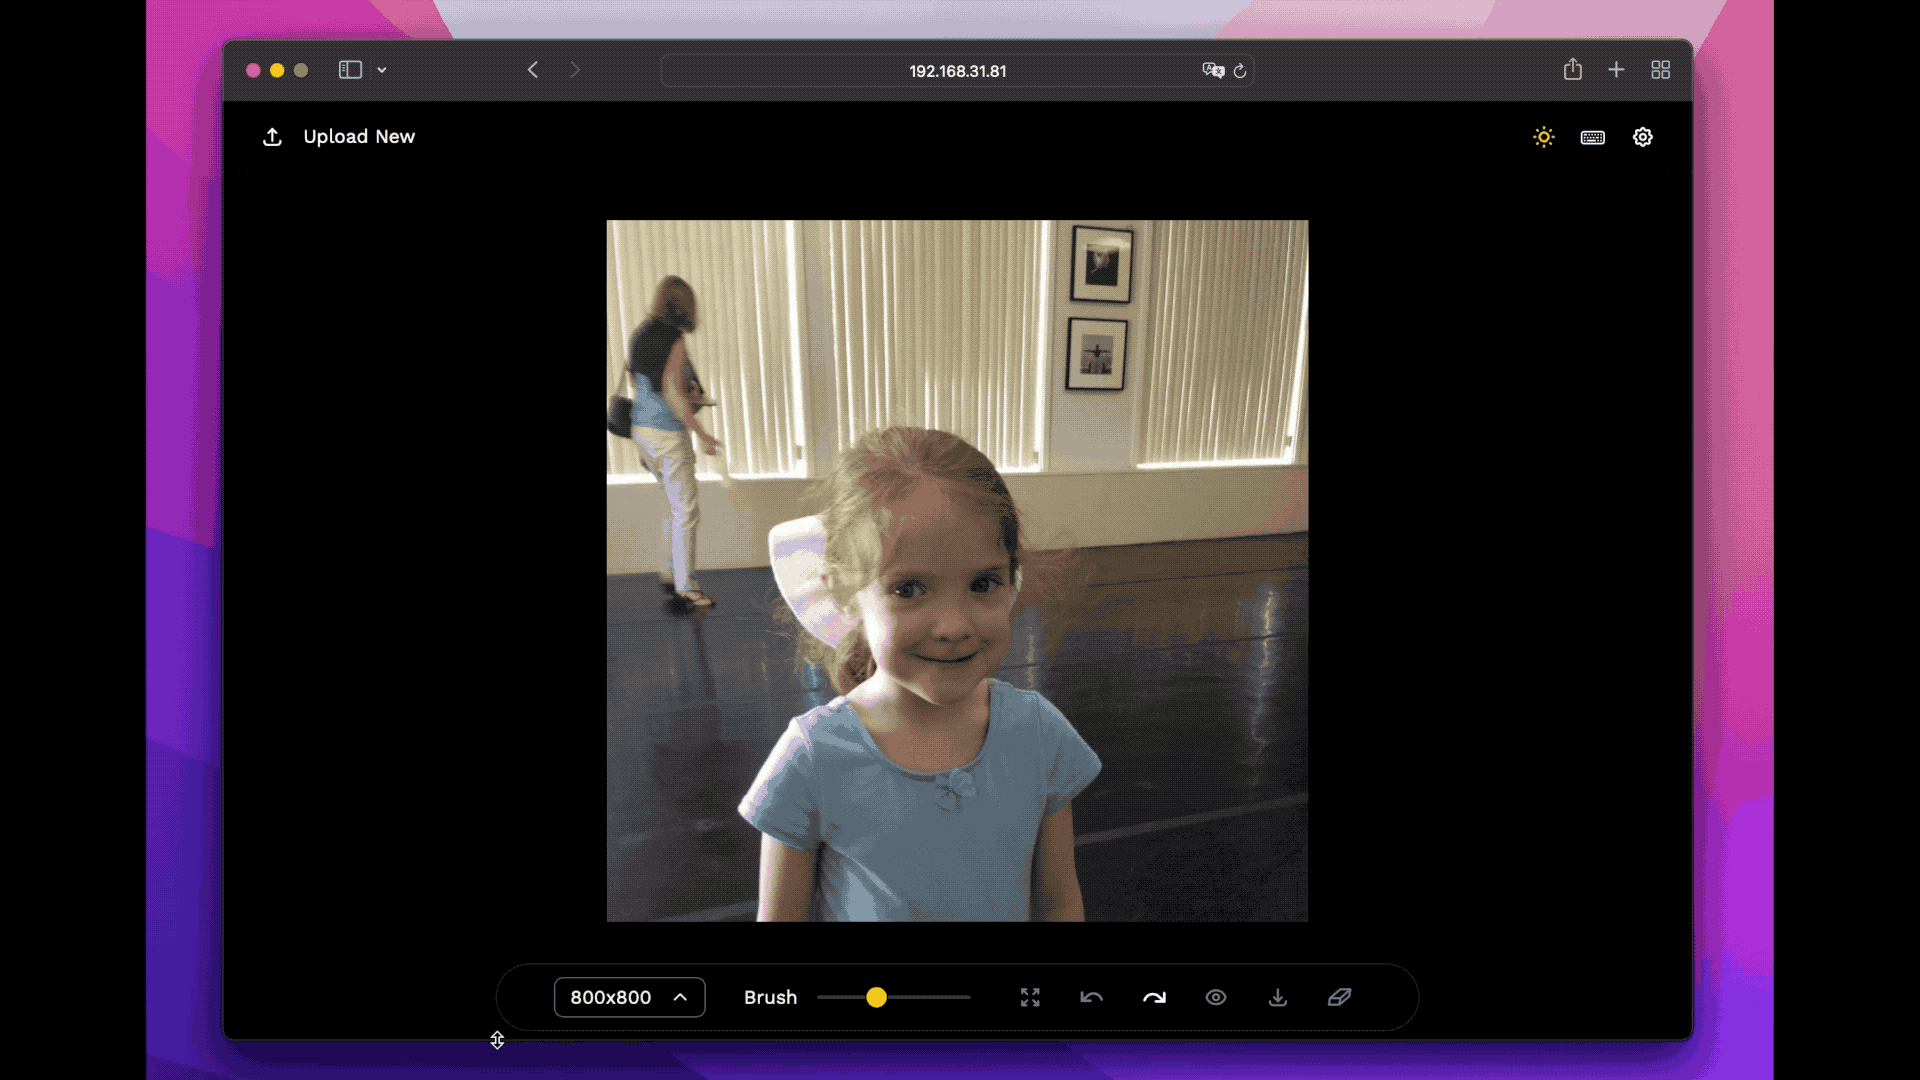Viewport: 1920px width, 1080px height.
Task: Undo the last brush stroke
Action: [1092, 997]
